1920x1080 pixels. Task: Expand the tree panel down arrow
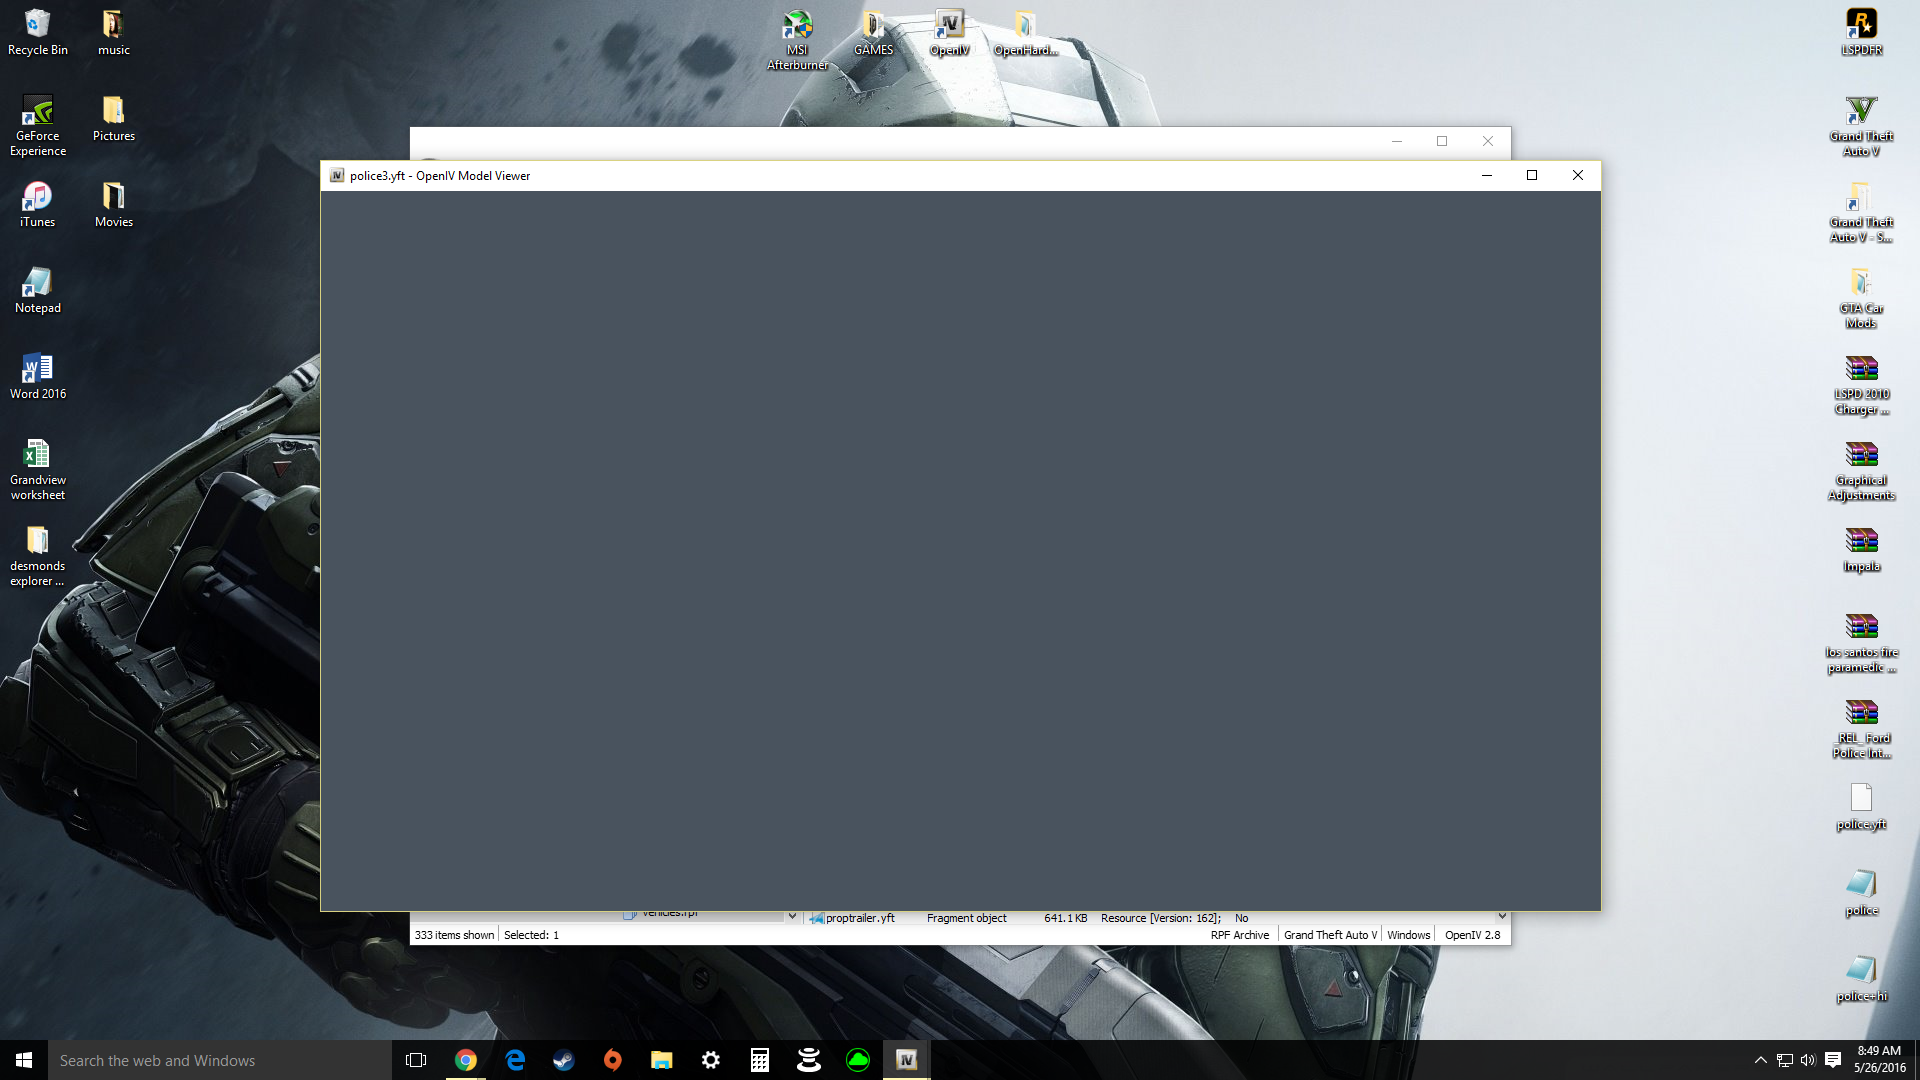[792, 916]
